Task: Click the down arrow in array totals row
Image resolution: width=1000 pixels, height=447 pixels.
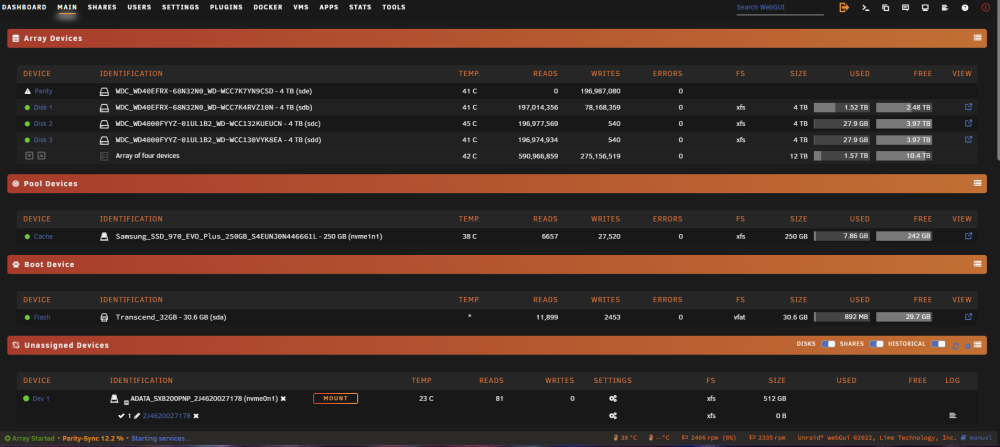Action: tap(29, 156)
